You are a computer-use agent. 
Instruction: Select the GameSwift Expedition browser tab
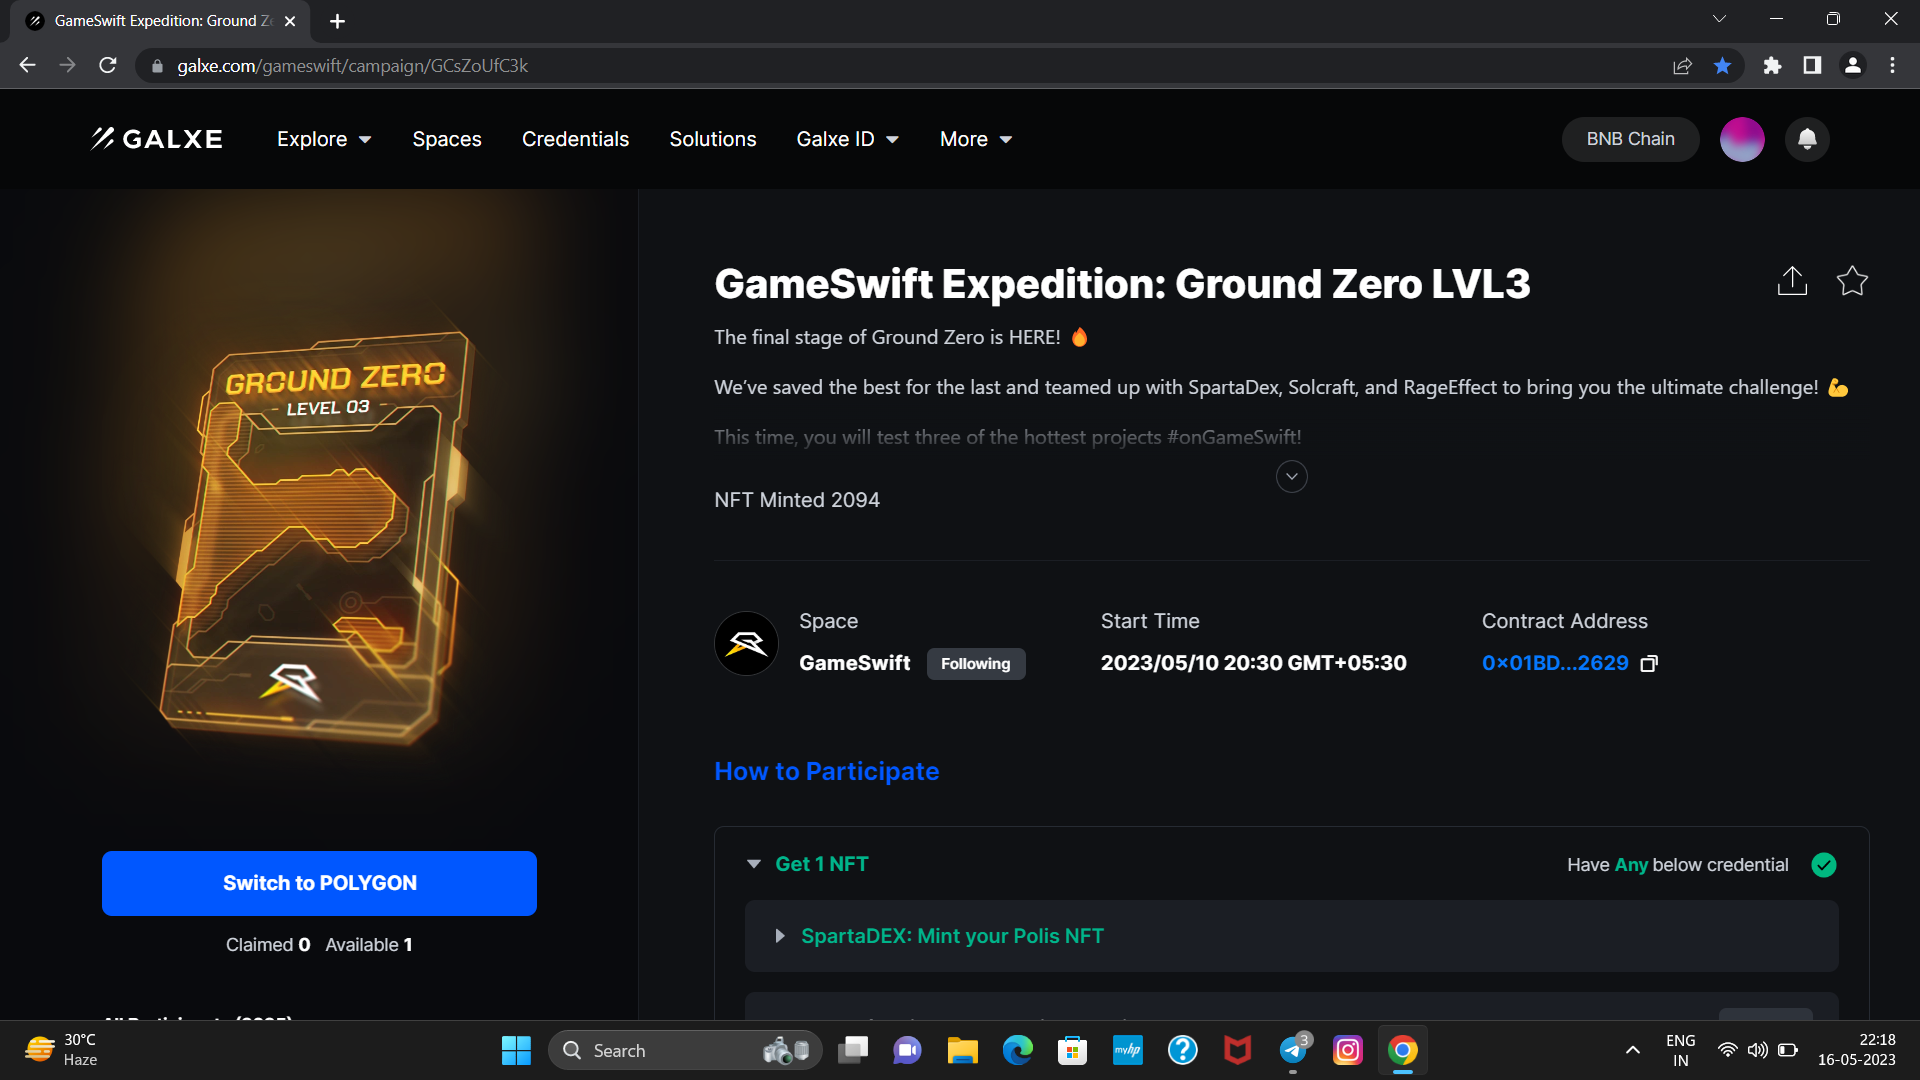[x=160, y=21]
